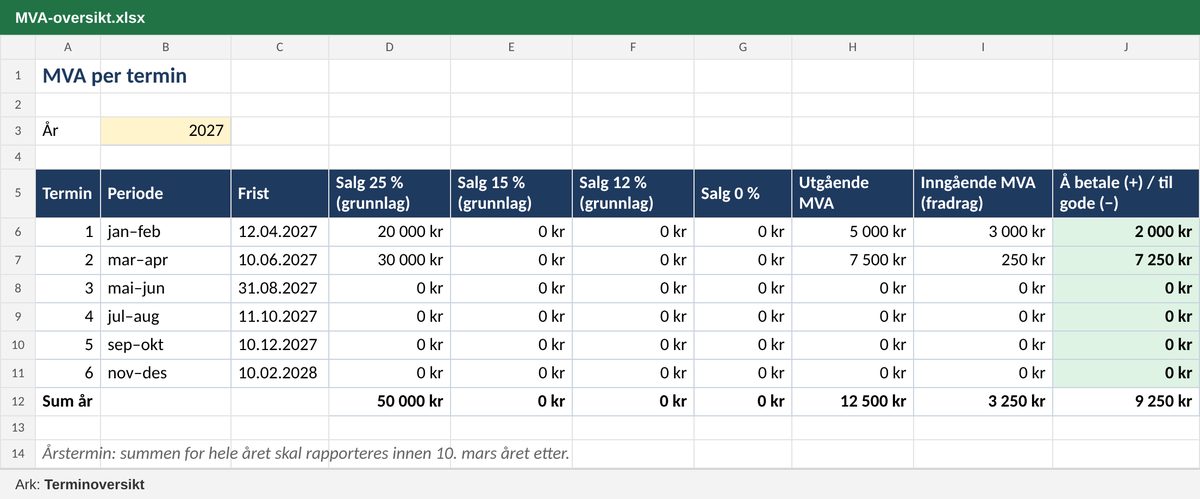Select the period cell 'mar–apr'
This screenshot has width=1200, height=499.
(166, 260)
